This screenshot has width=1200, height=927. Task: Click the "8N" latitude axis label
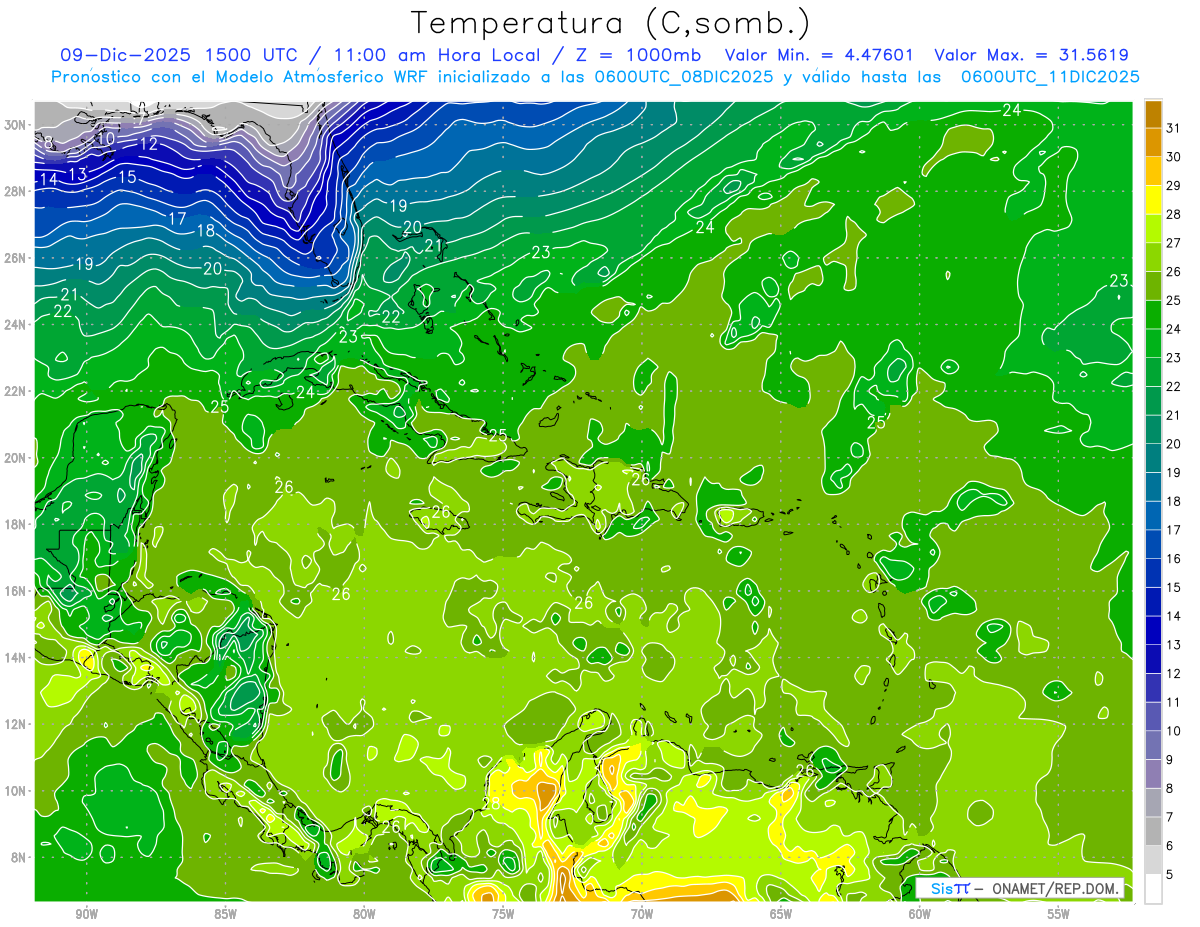click(x=20, y=857)
